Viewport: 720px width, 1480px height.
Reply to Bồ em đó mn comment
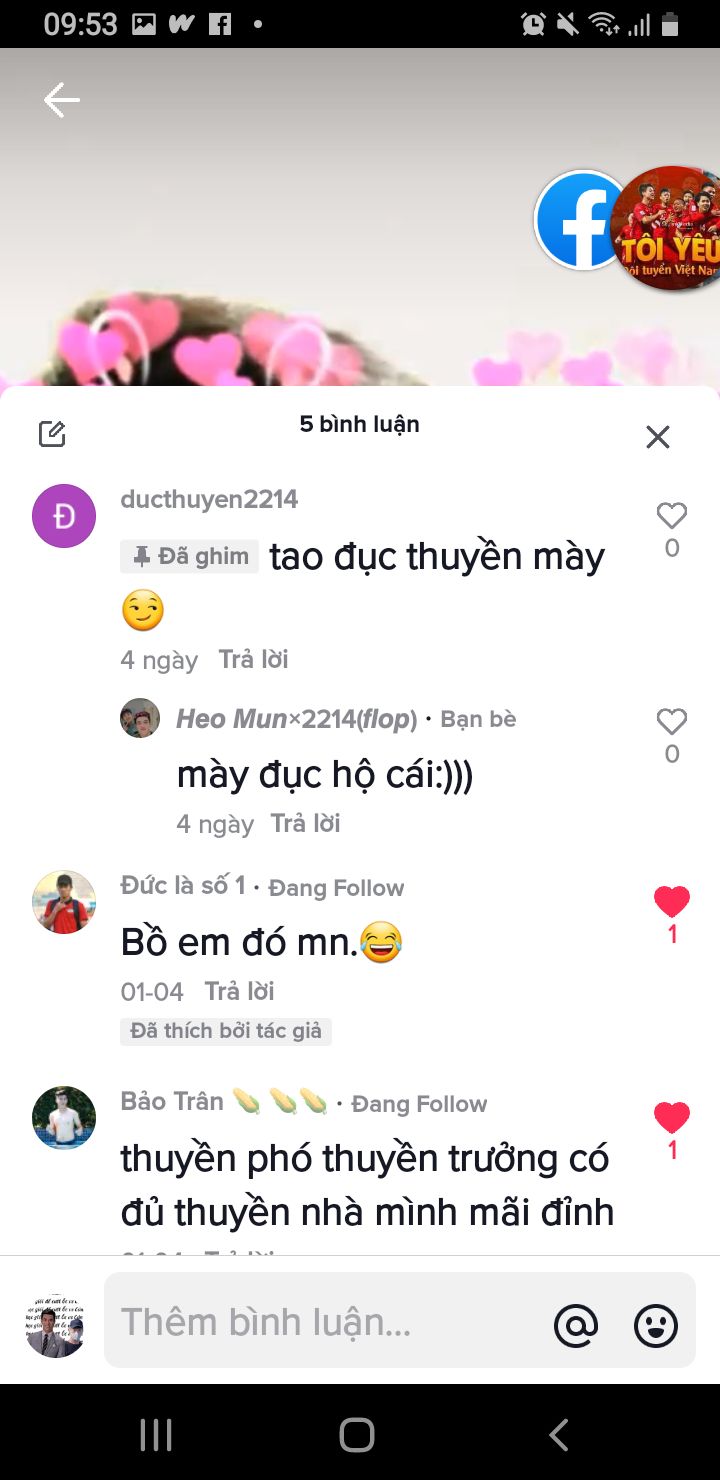239,992
